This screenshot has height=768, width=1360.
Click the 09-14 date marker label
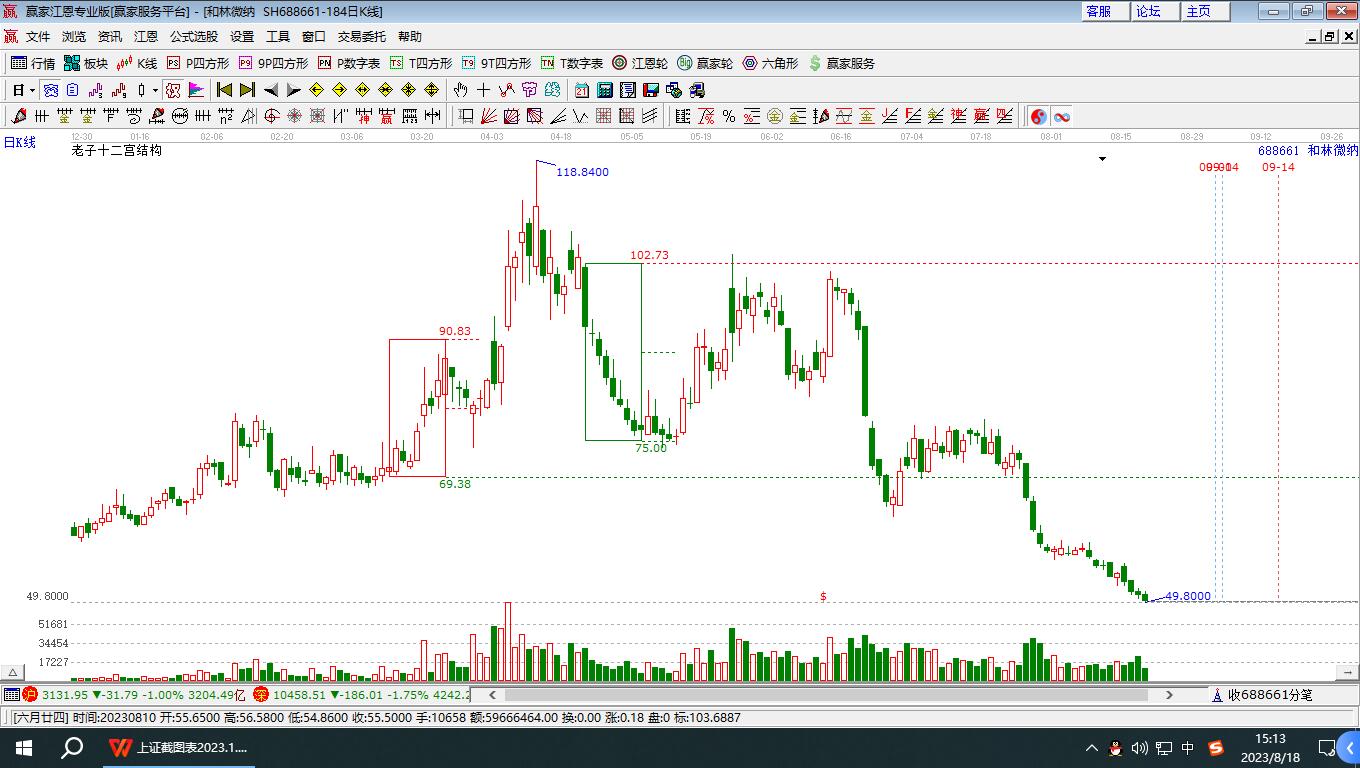(1278, 167)
